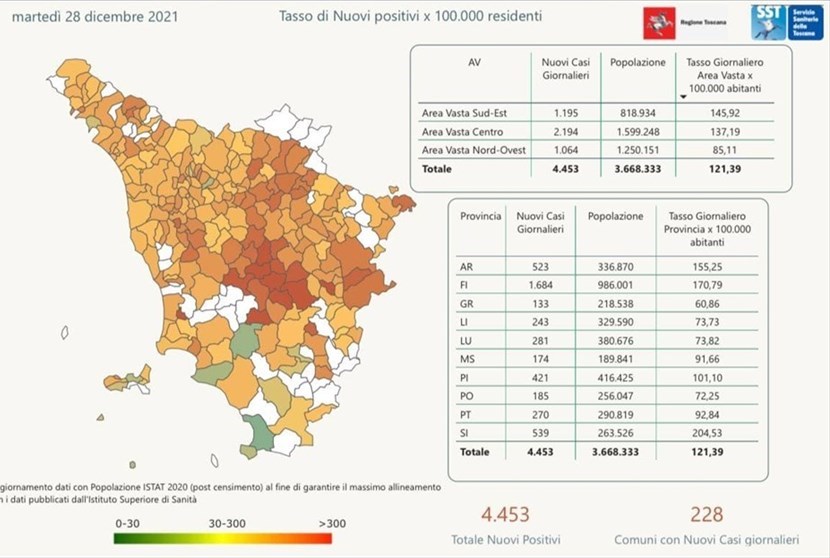
Task: Click the Provincia column header
Action: pos(480,216)
